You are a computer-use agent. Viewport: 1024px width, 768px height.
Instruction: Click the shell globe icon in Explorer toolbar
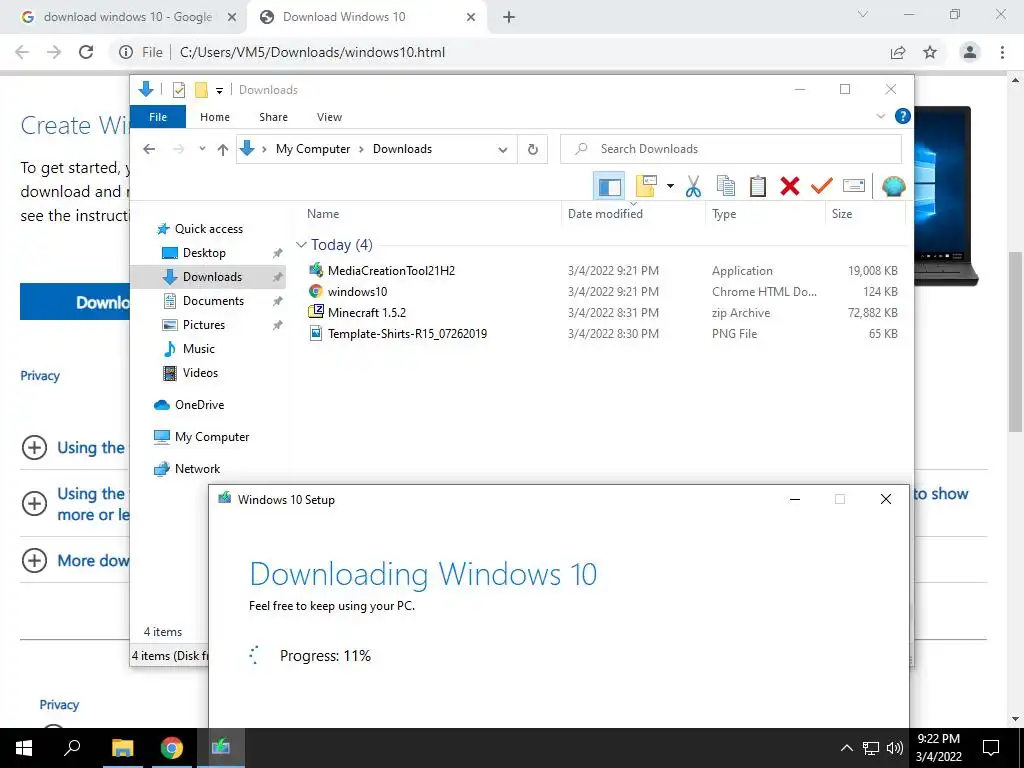893,186
